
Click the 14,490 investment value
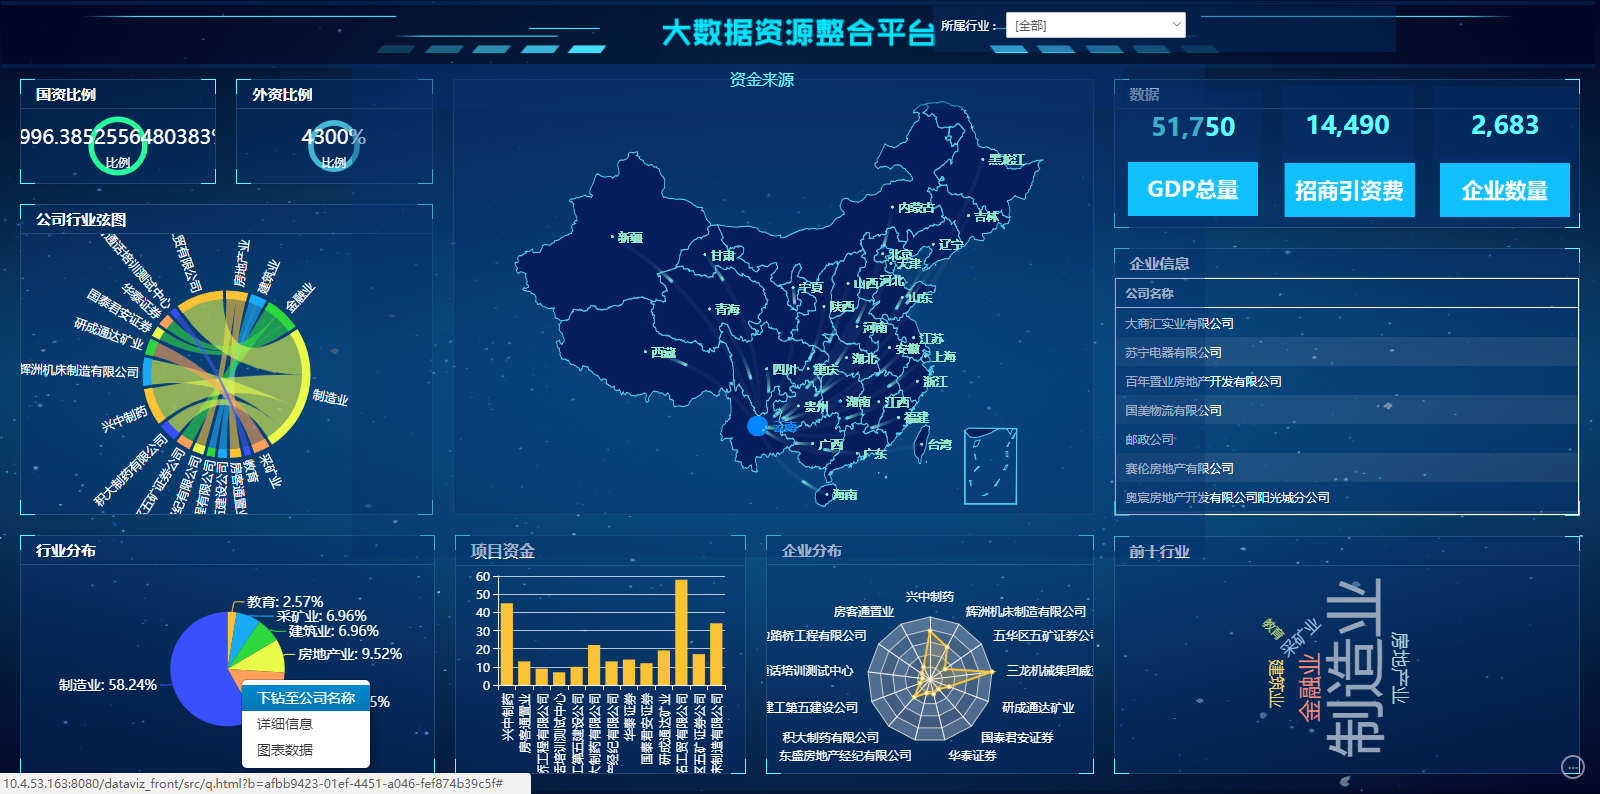[1348, 125]
